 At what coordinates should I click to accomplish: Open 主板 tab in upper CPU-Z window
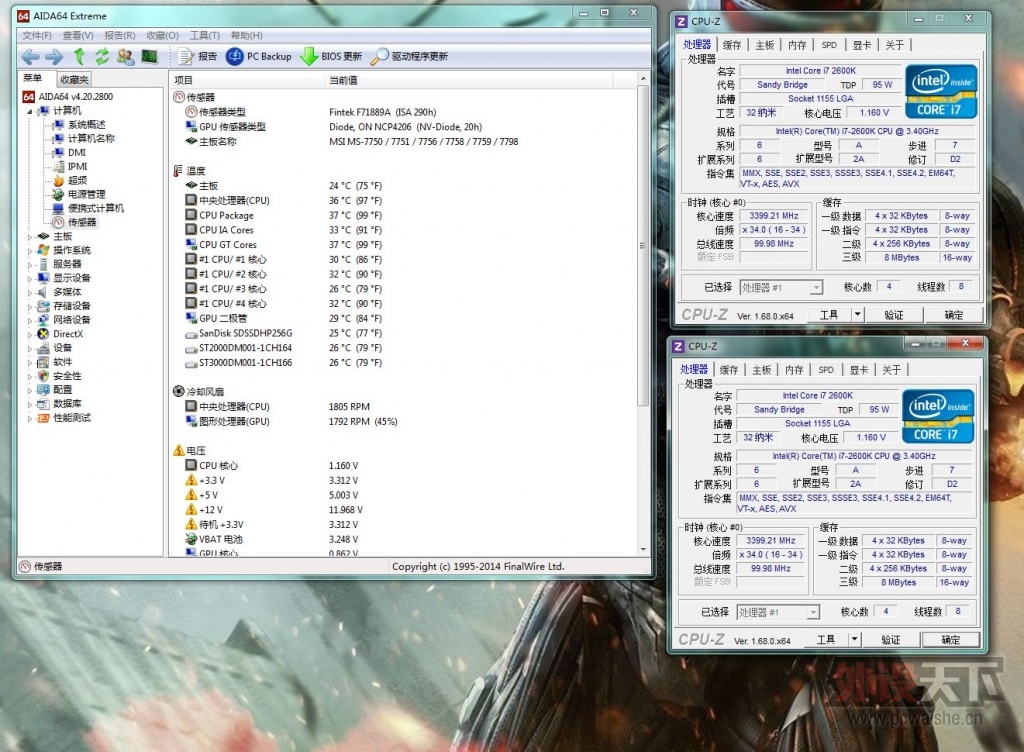point(765,45)
